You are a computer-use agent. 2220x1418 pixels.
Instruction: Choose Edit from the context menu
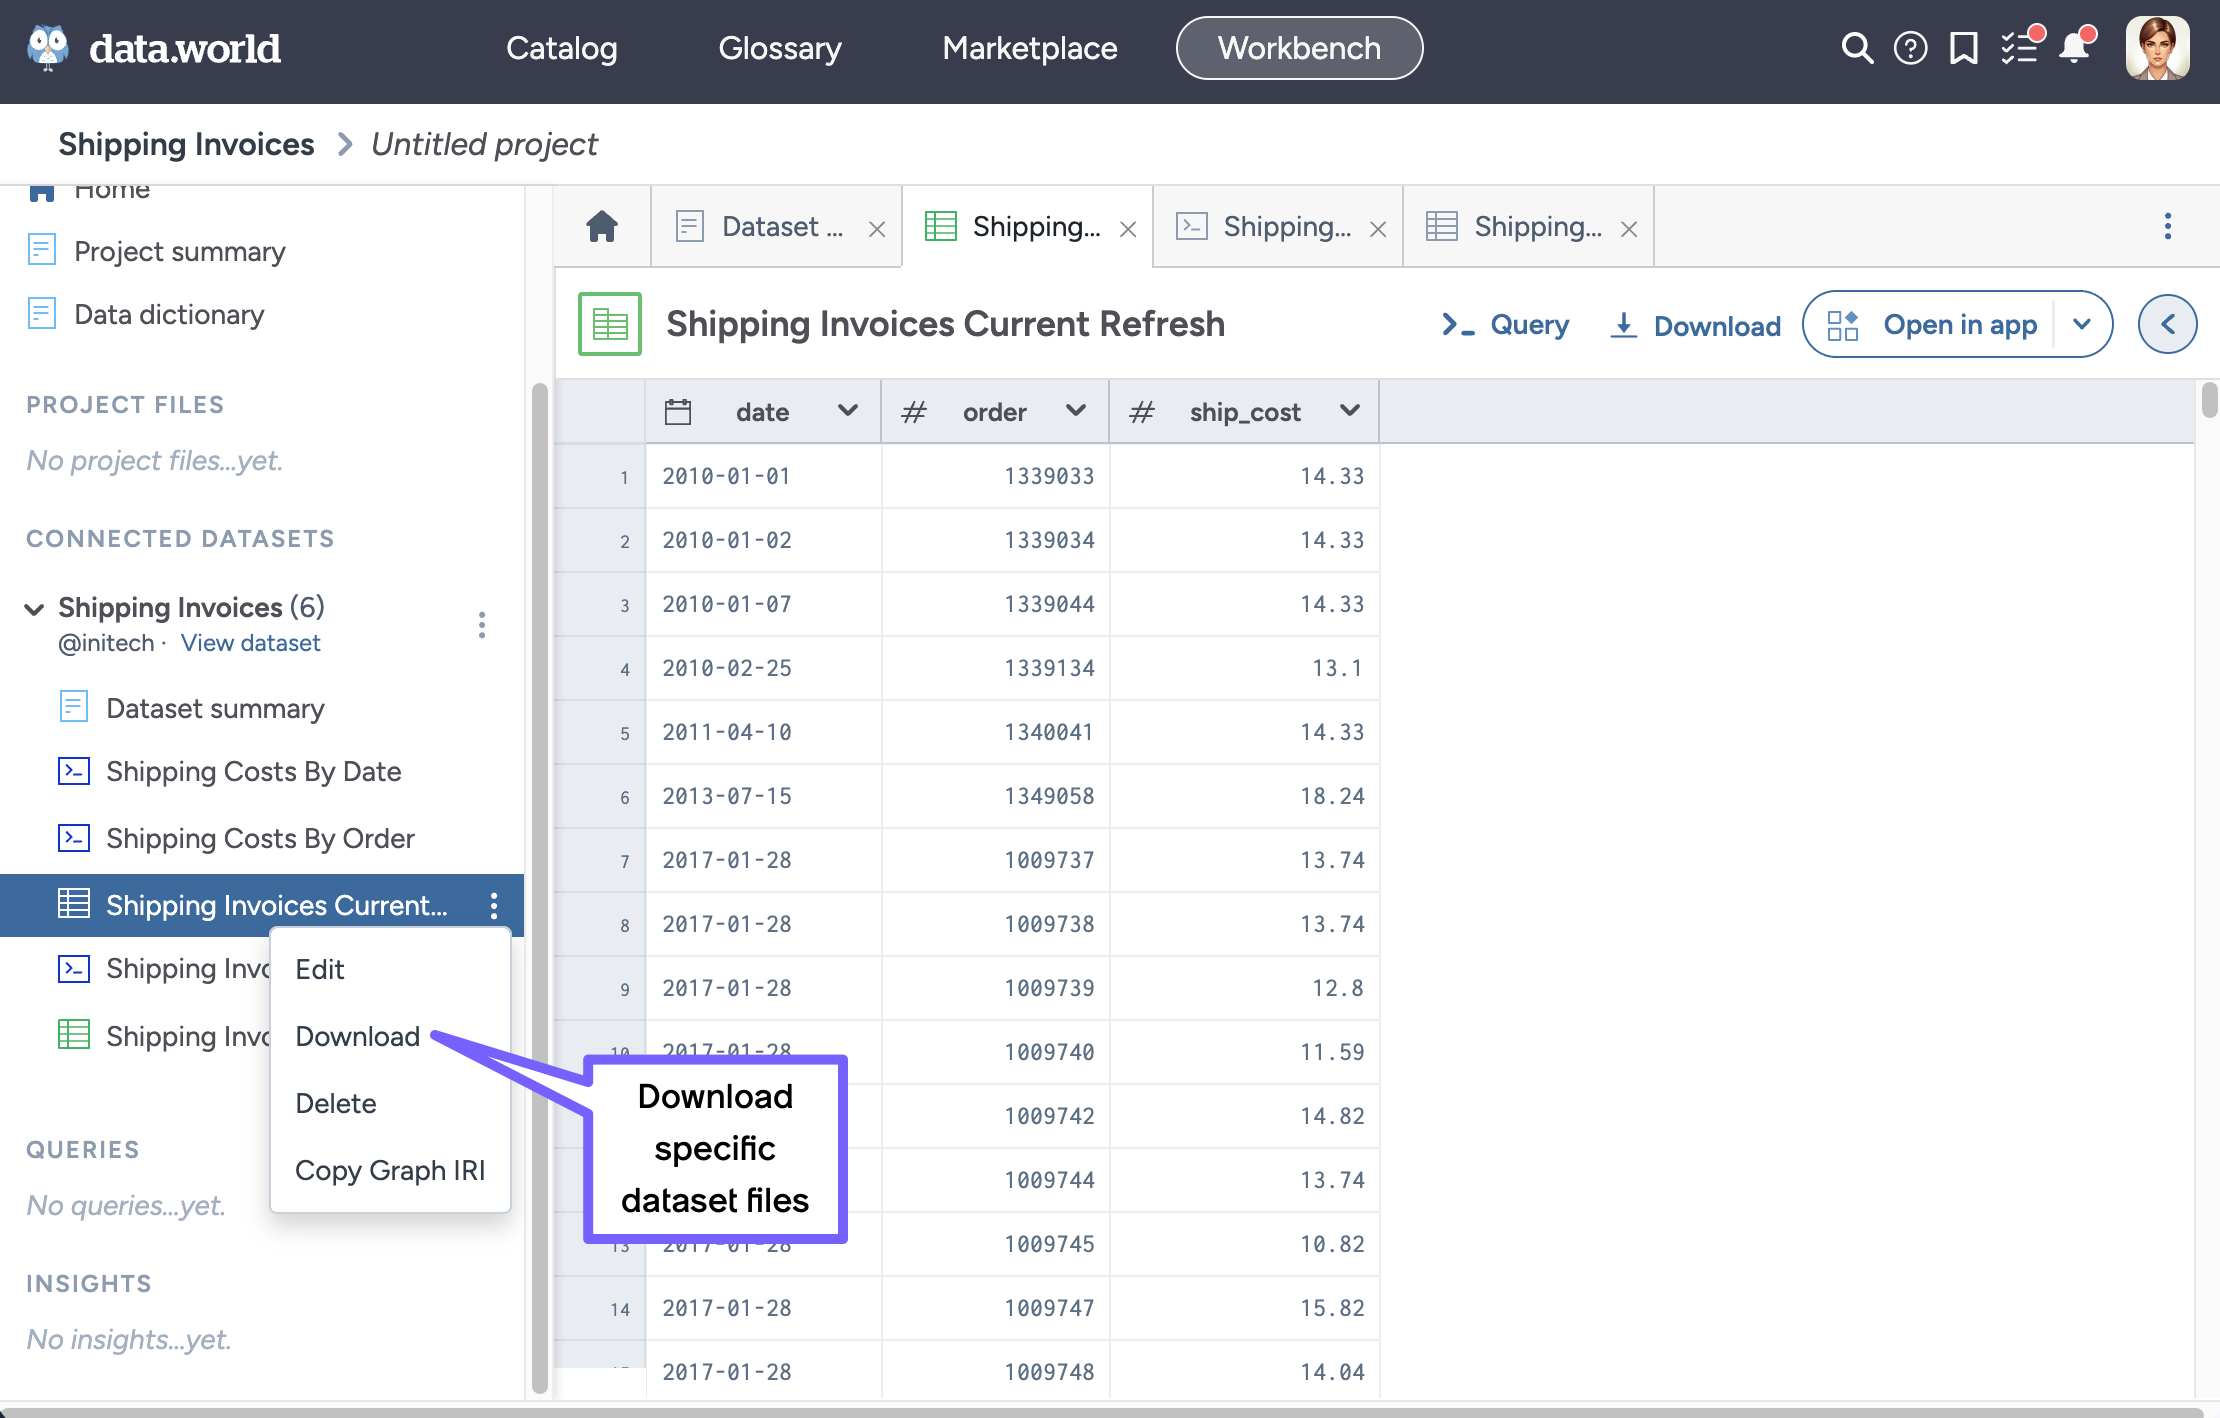click(x=391, y=969)
